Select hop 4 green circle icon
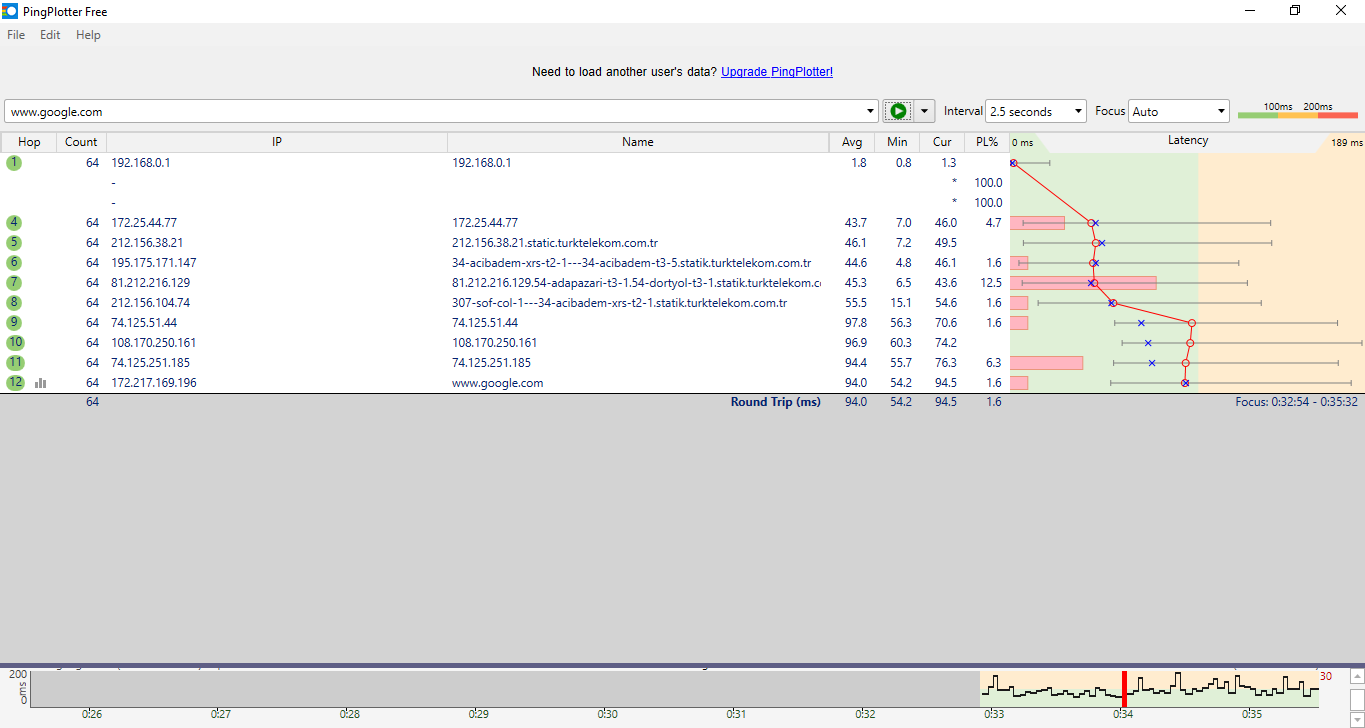The height and width of the screenshot is (728, 1365). pyautogui.click(x=14, y=222)
